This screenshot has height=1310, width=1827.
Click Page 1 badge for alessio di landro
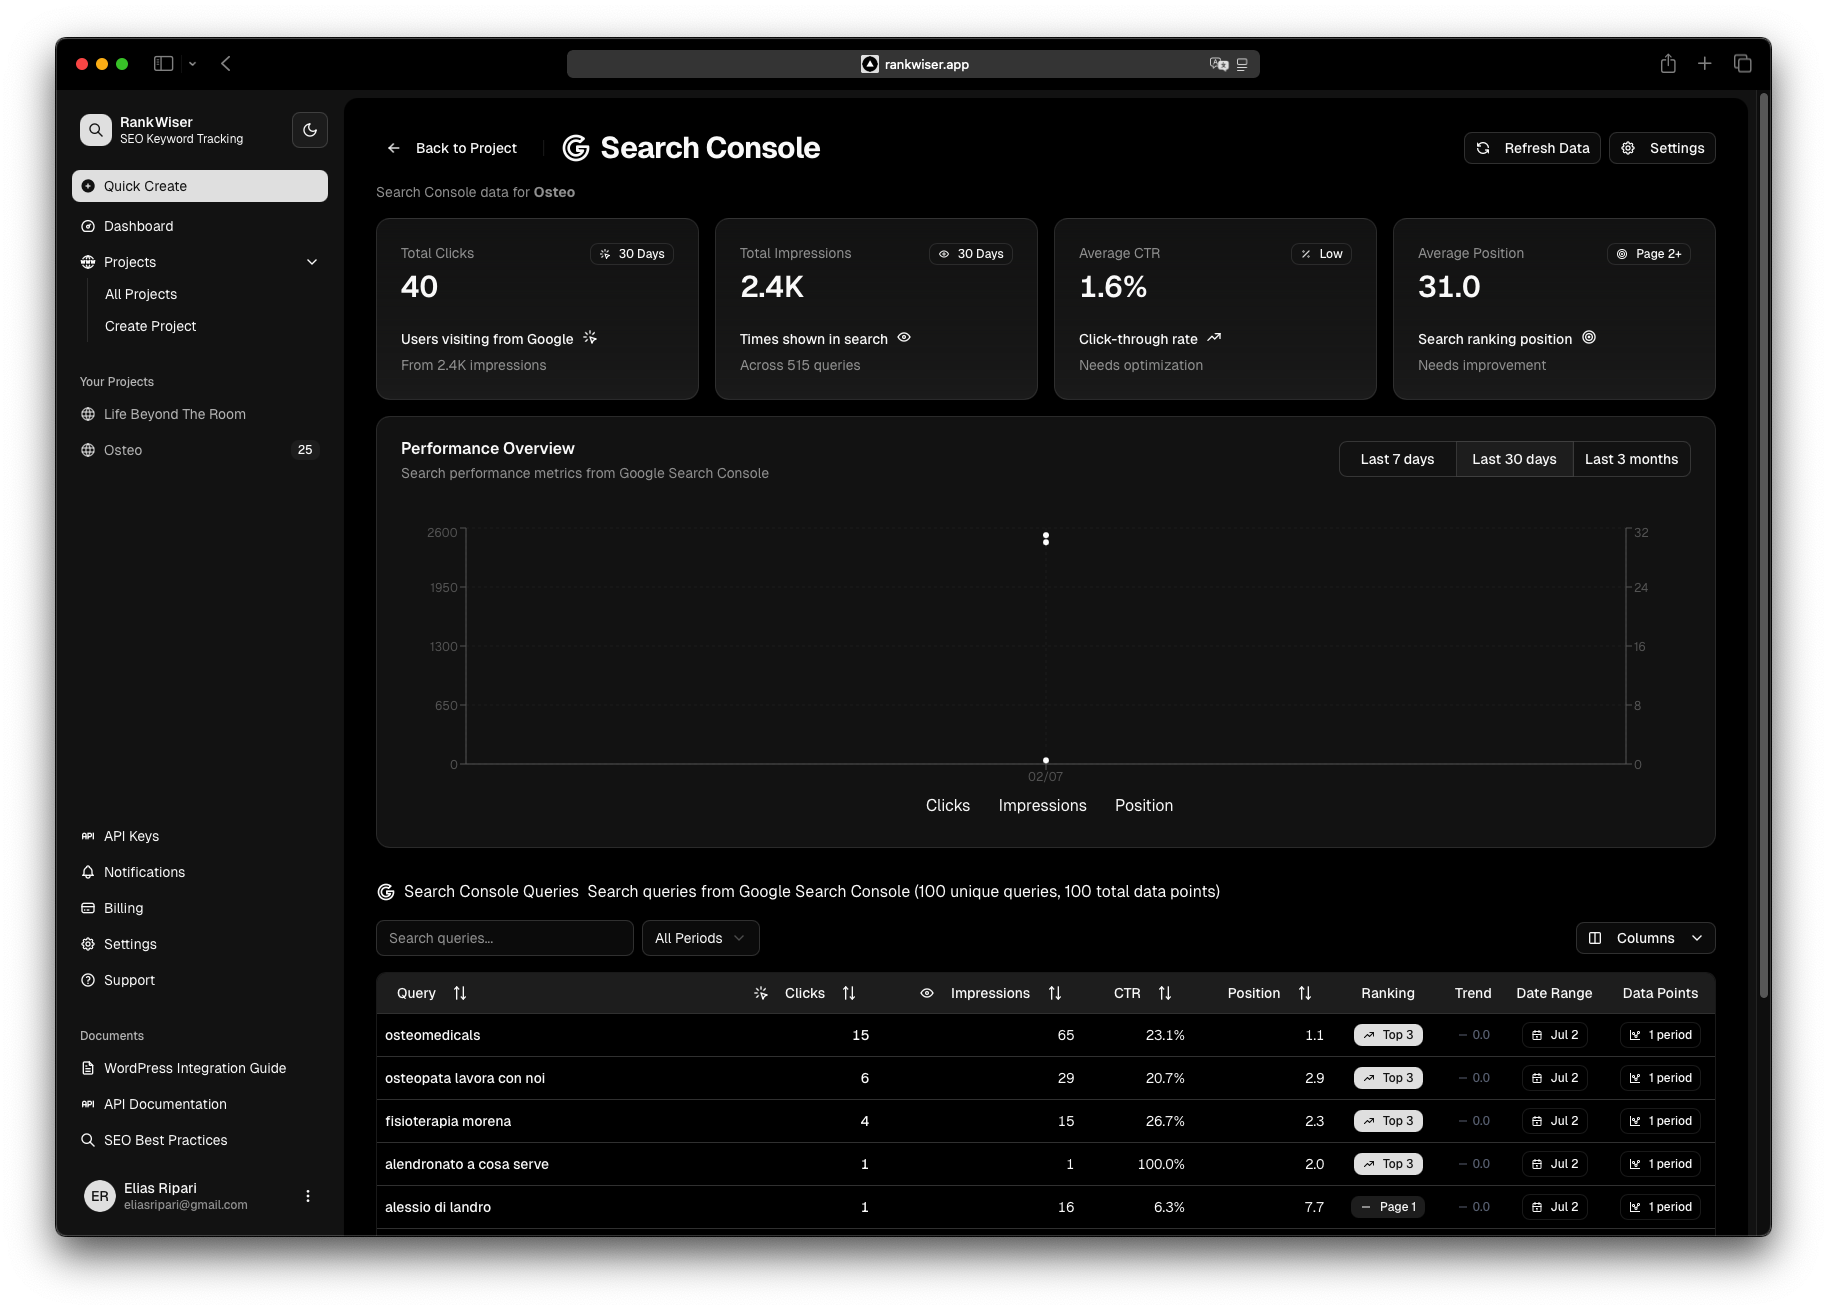[1388, 1207]
